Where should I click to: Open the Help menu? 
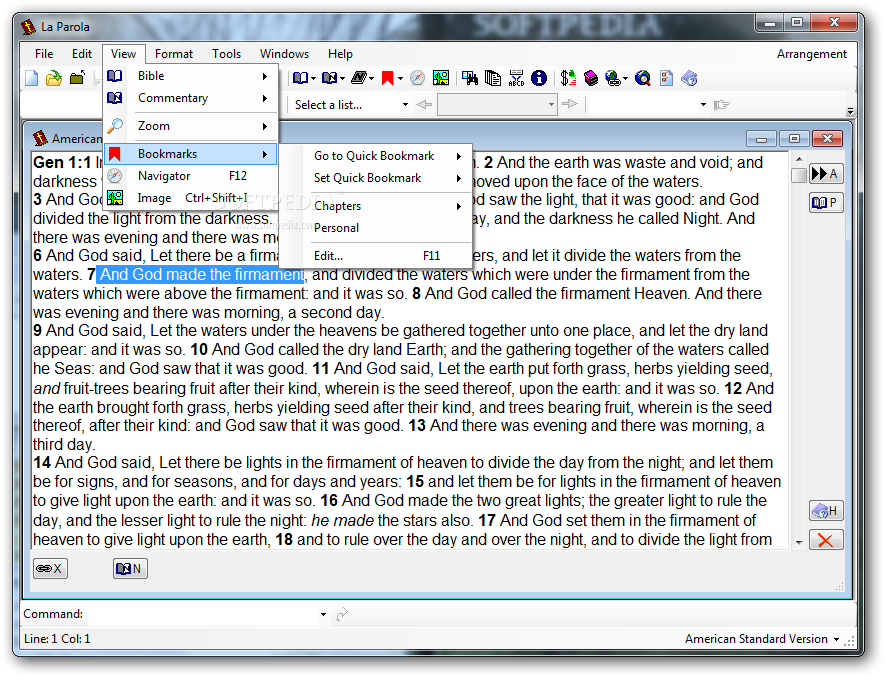(x=340, y=54)
